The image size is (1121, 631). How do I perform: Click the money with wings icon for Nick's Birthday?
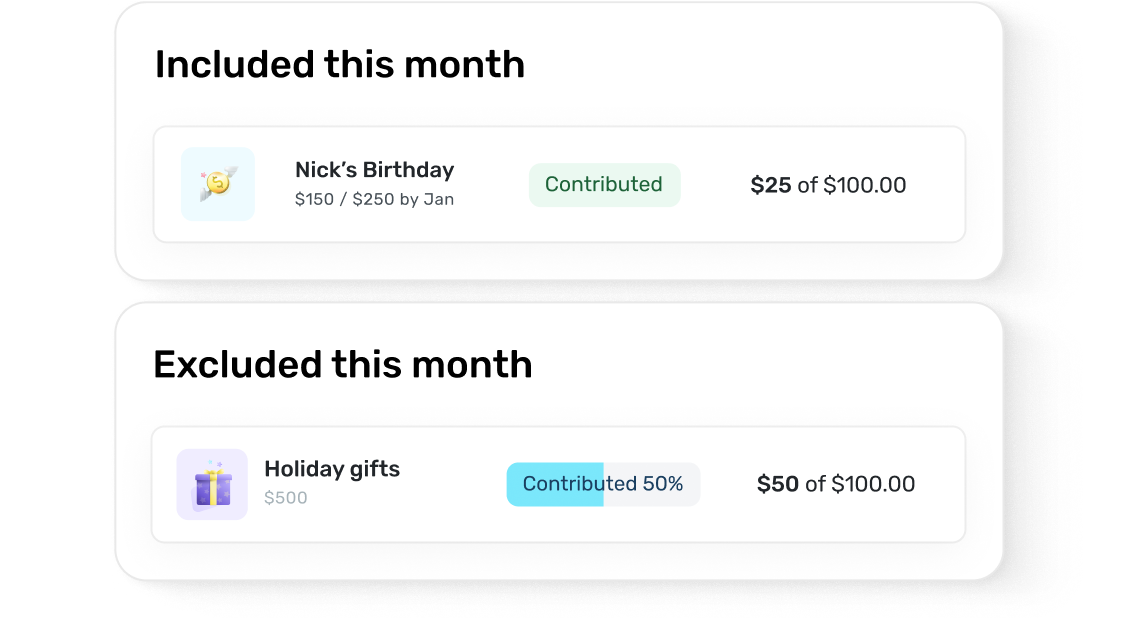(217, 184)
